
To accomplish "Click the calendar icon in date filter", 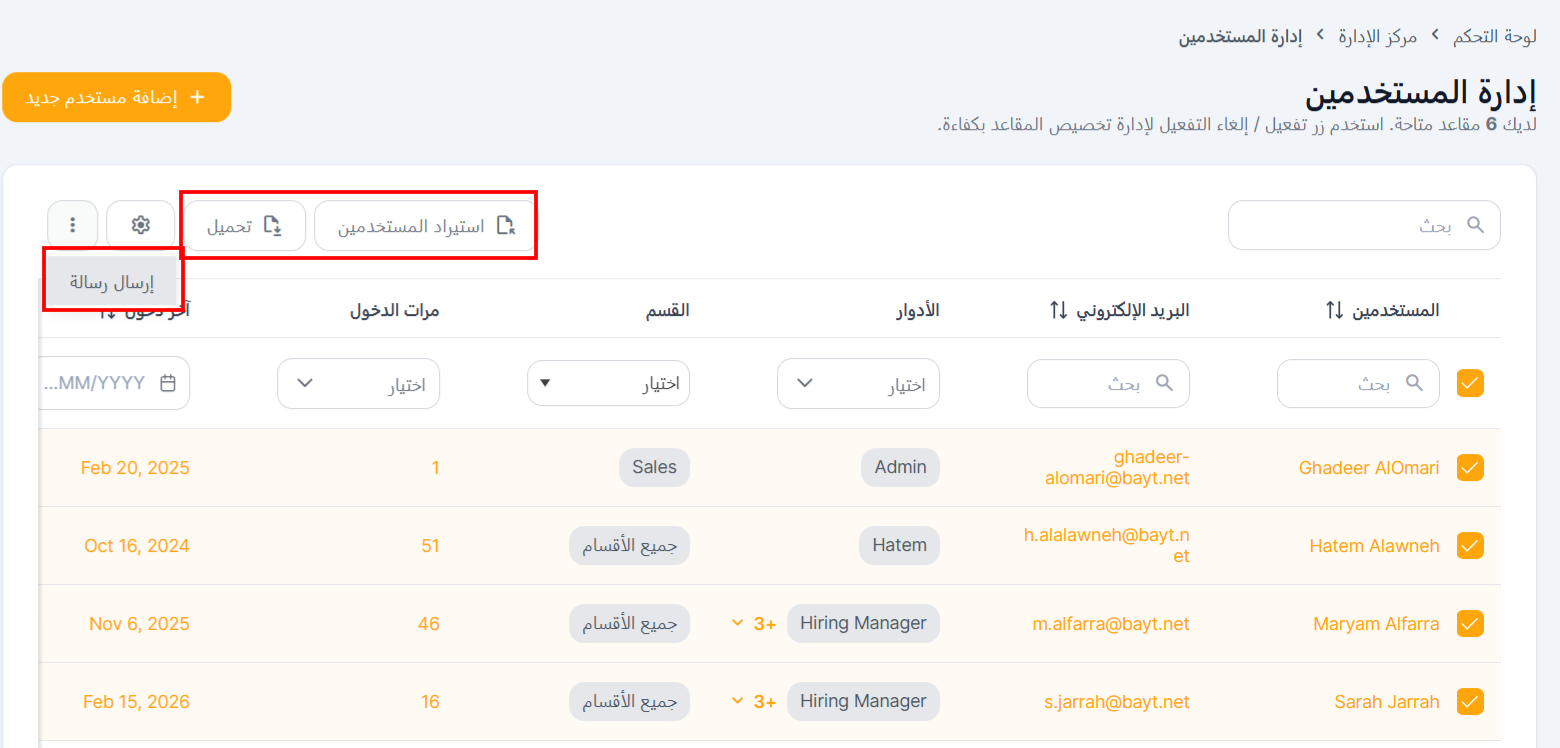I will pyautogui.click(x=168, y=383).
